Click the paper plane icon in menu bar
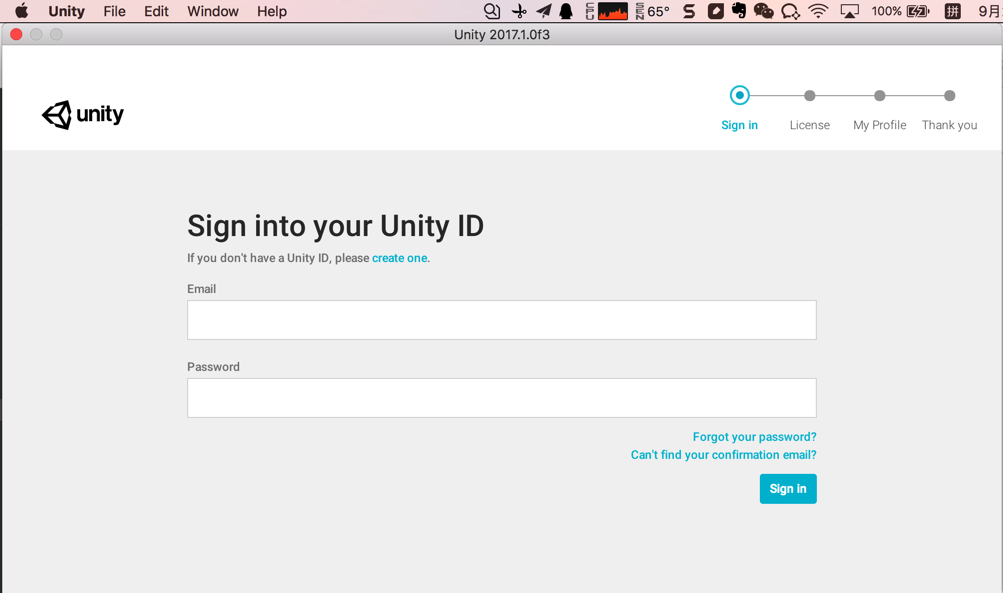 (544, 11)
